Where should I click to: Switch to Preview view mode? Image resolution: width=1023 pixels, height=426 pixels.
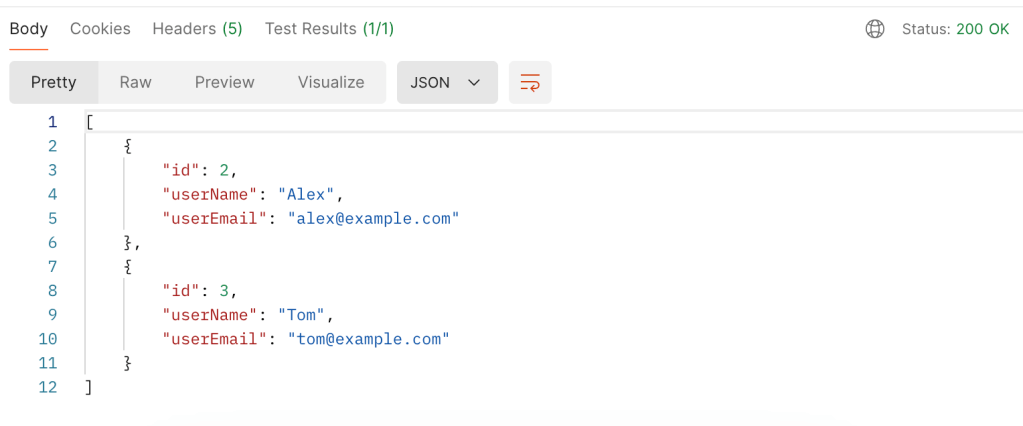[224, 83]
